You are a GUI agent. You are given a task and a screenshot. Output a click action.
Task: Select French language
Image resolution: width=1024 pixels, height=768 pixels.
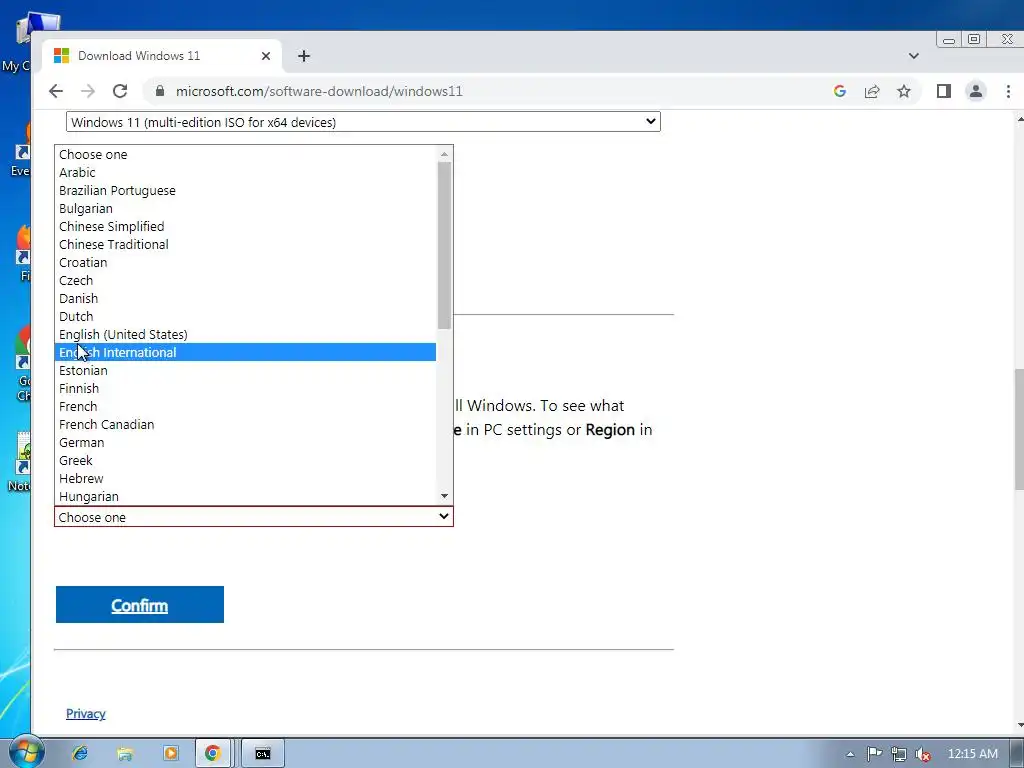pyautogui.click(x=245, y=406)
